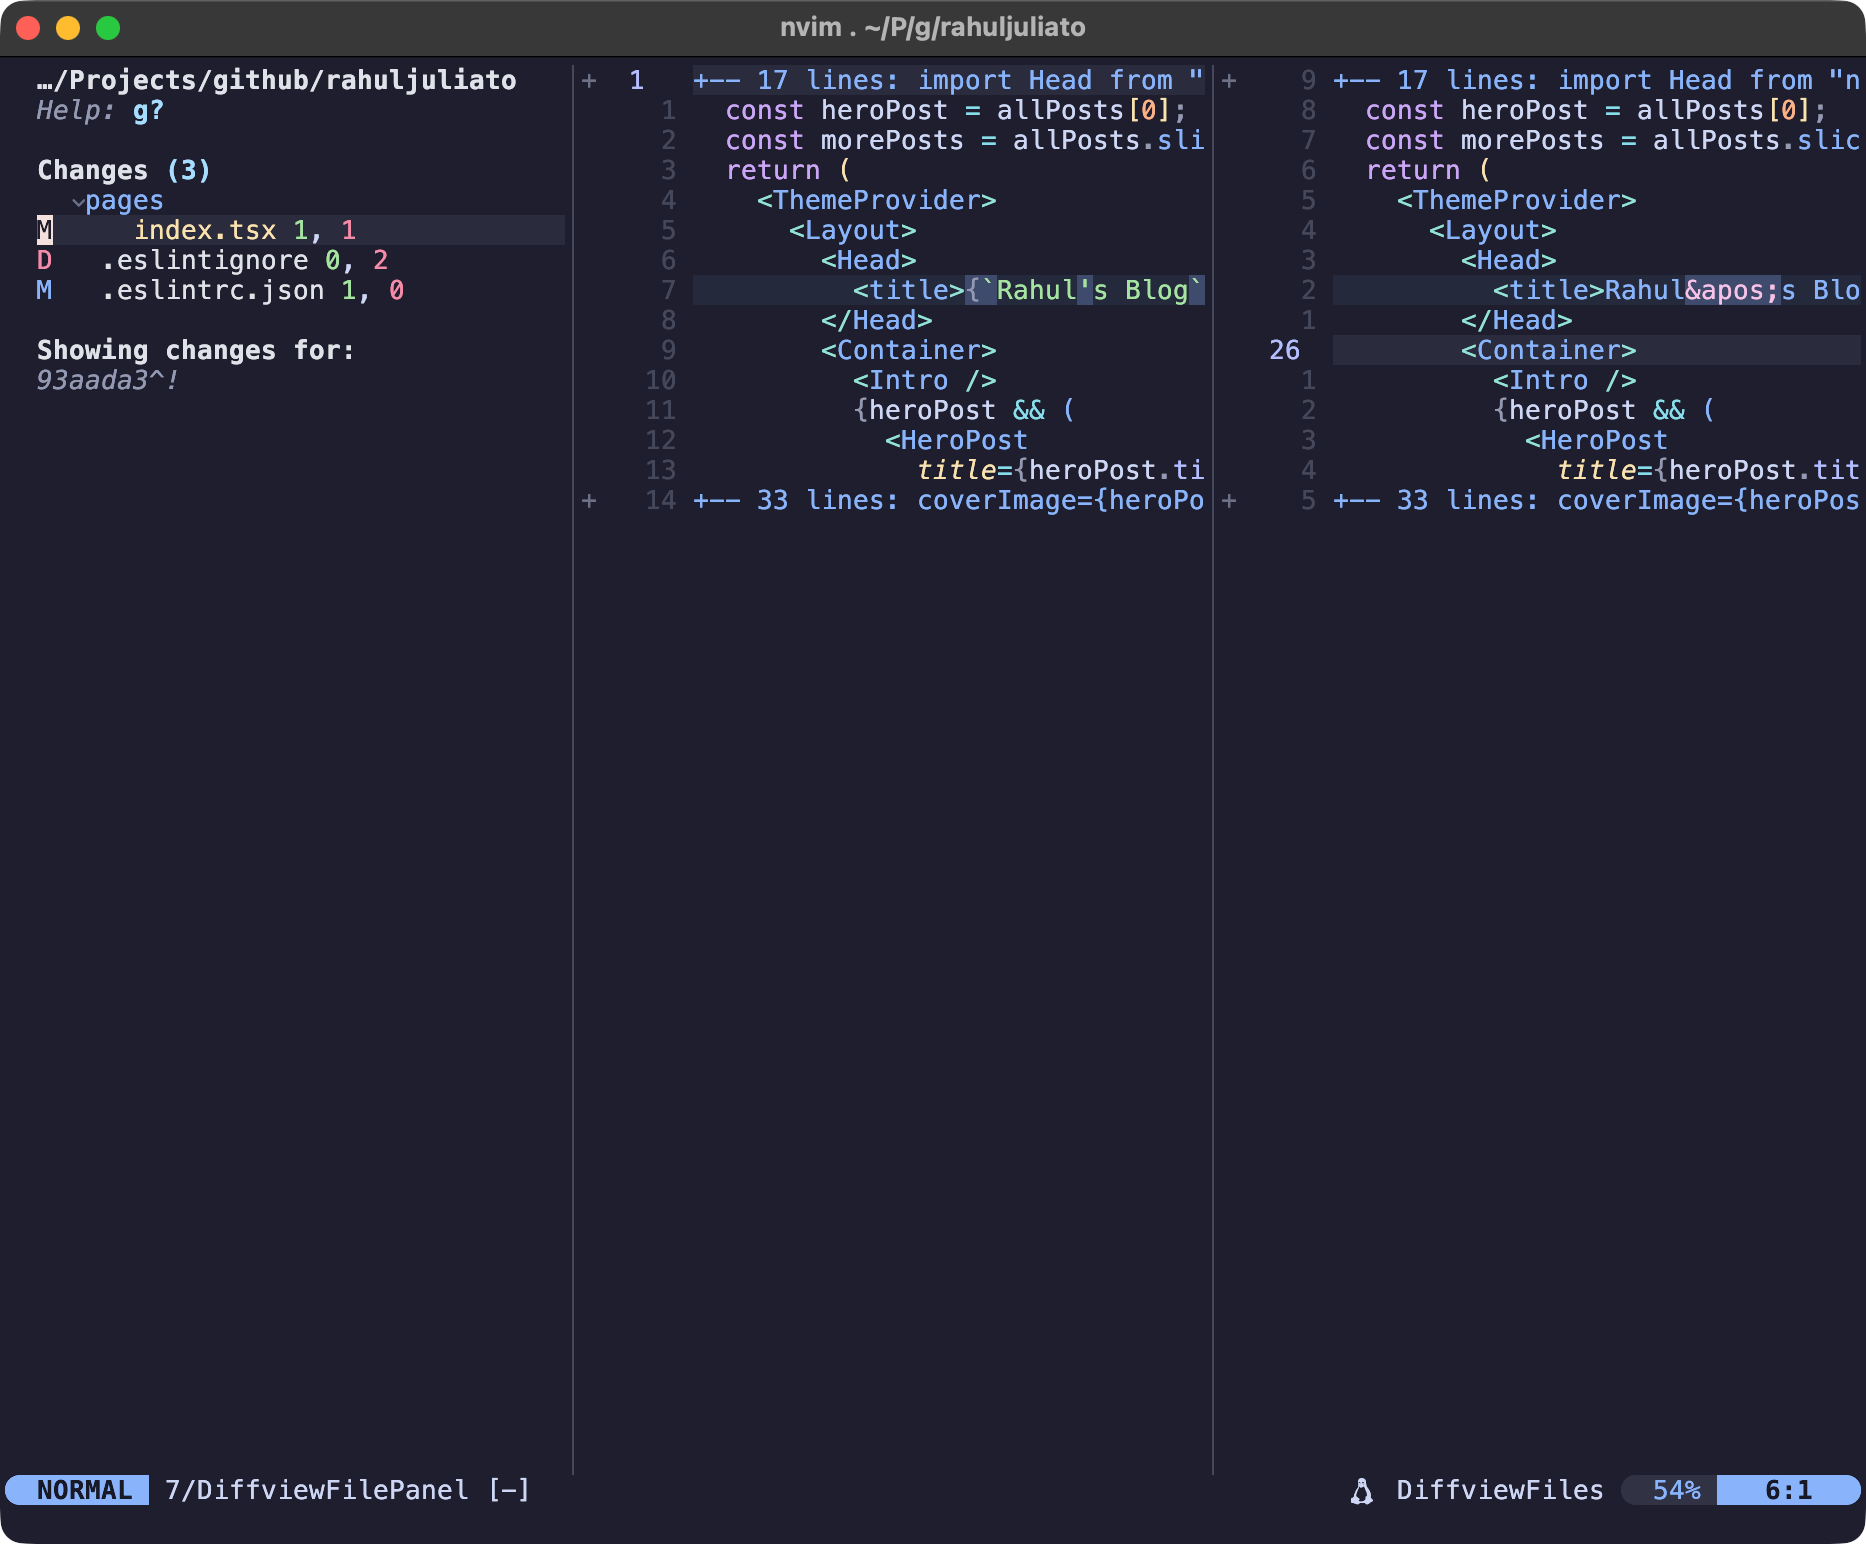Expand right pane's 33-lines fold marker
The width and height of the screenshot is (1866, 1544).
pos(1229,500)
